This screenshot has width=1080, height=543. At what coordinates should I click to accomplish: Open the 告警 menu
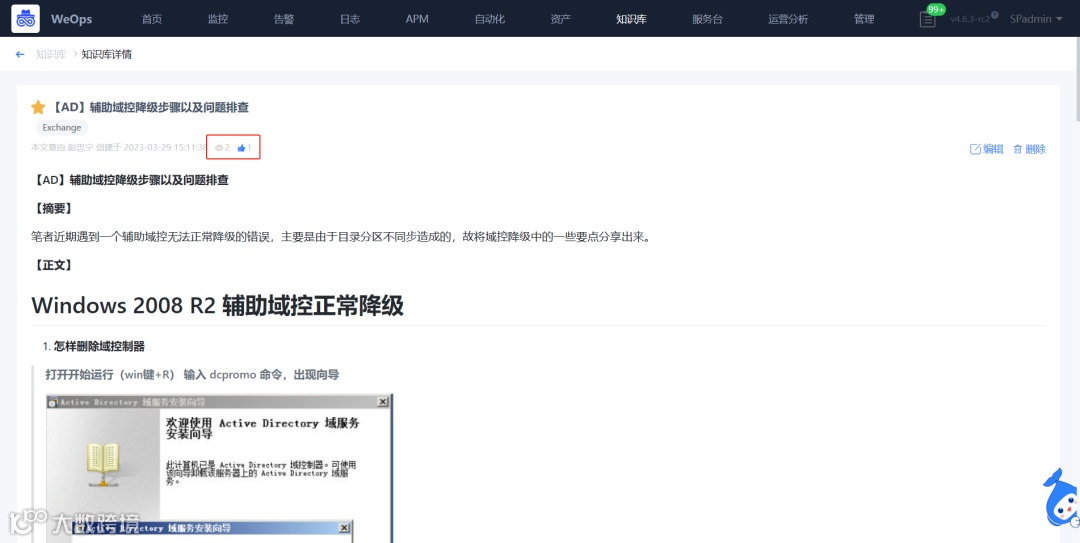pos(284,19)
